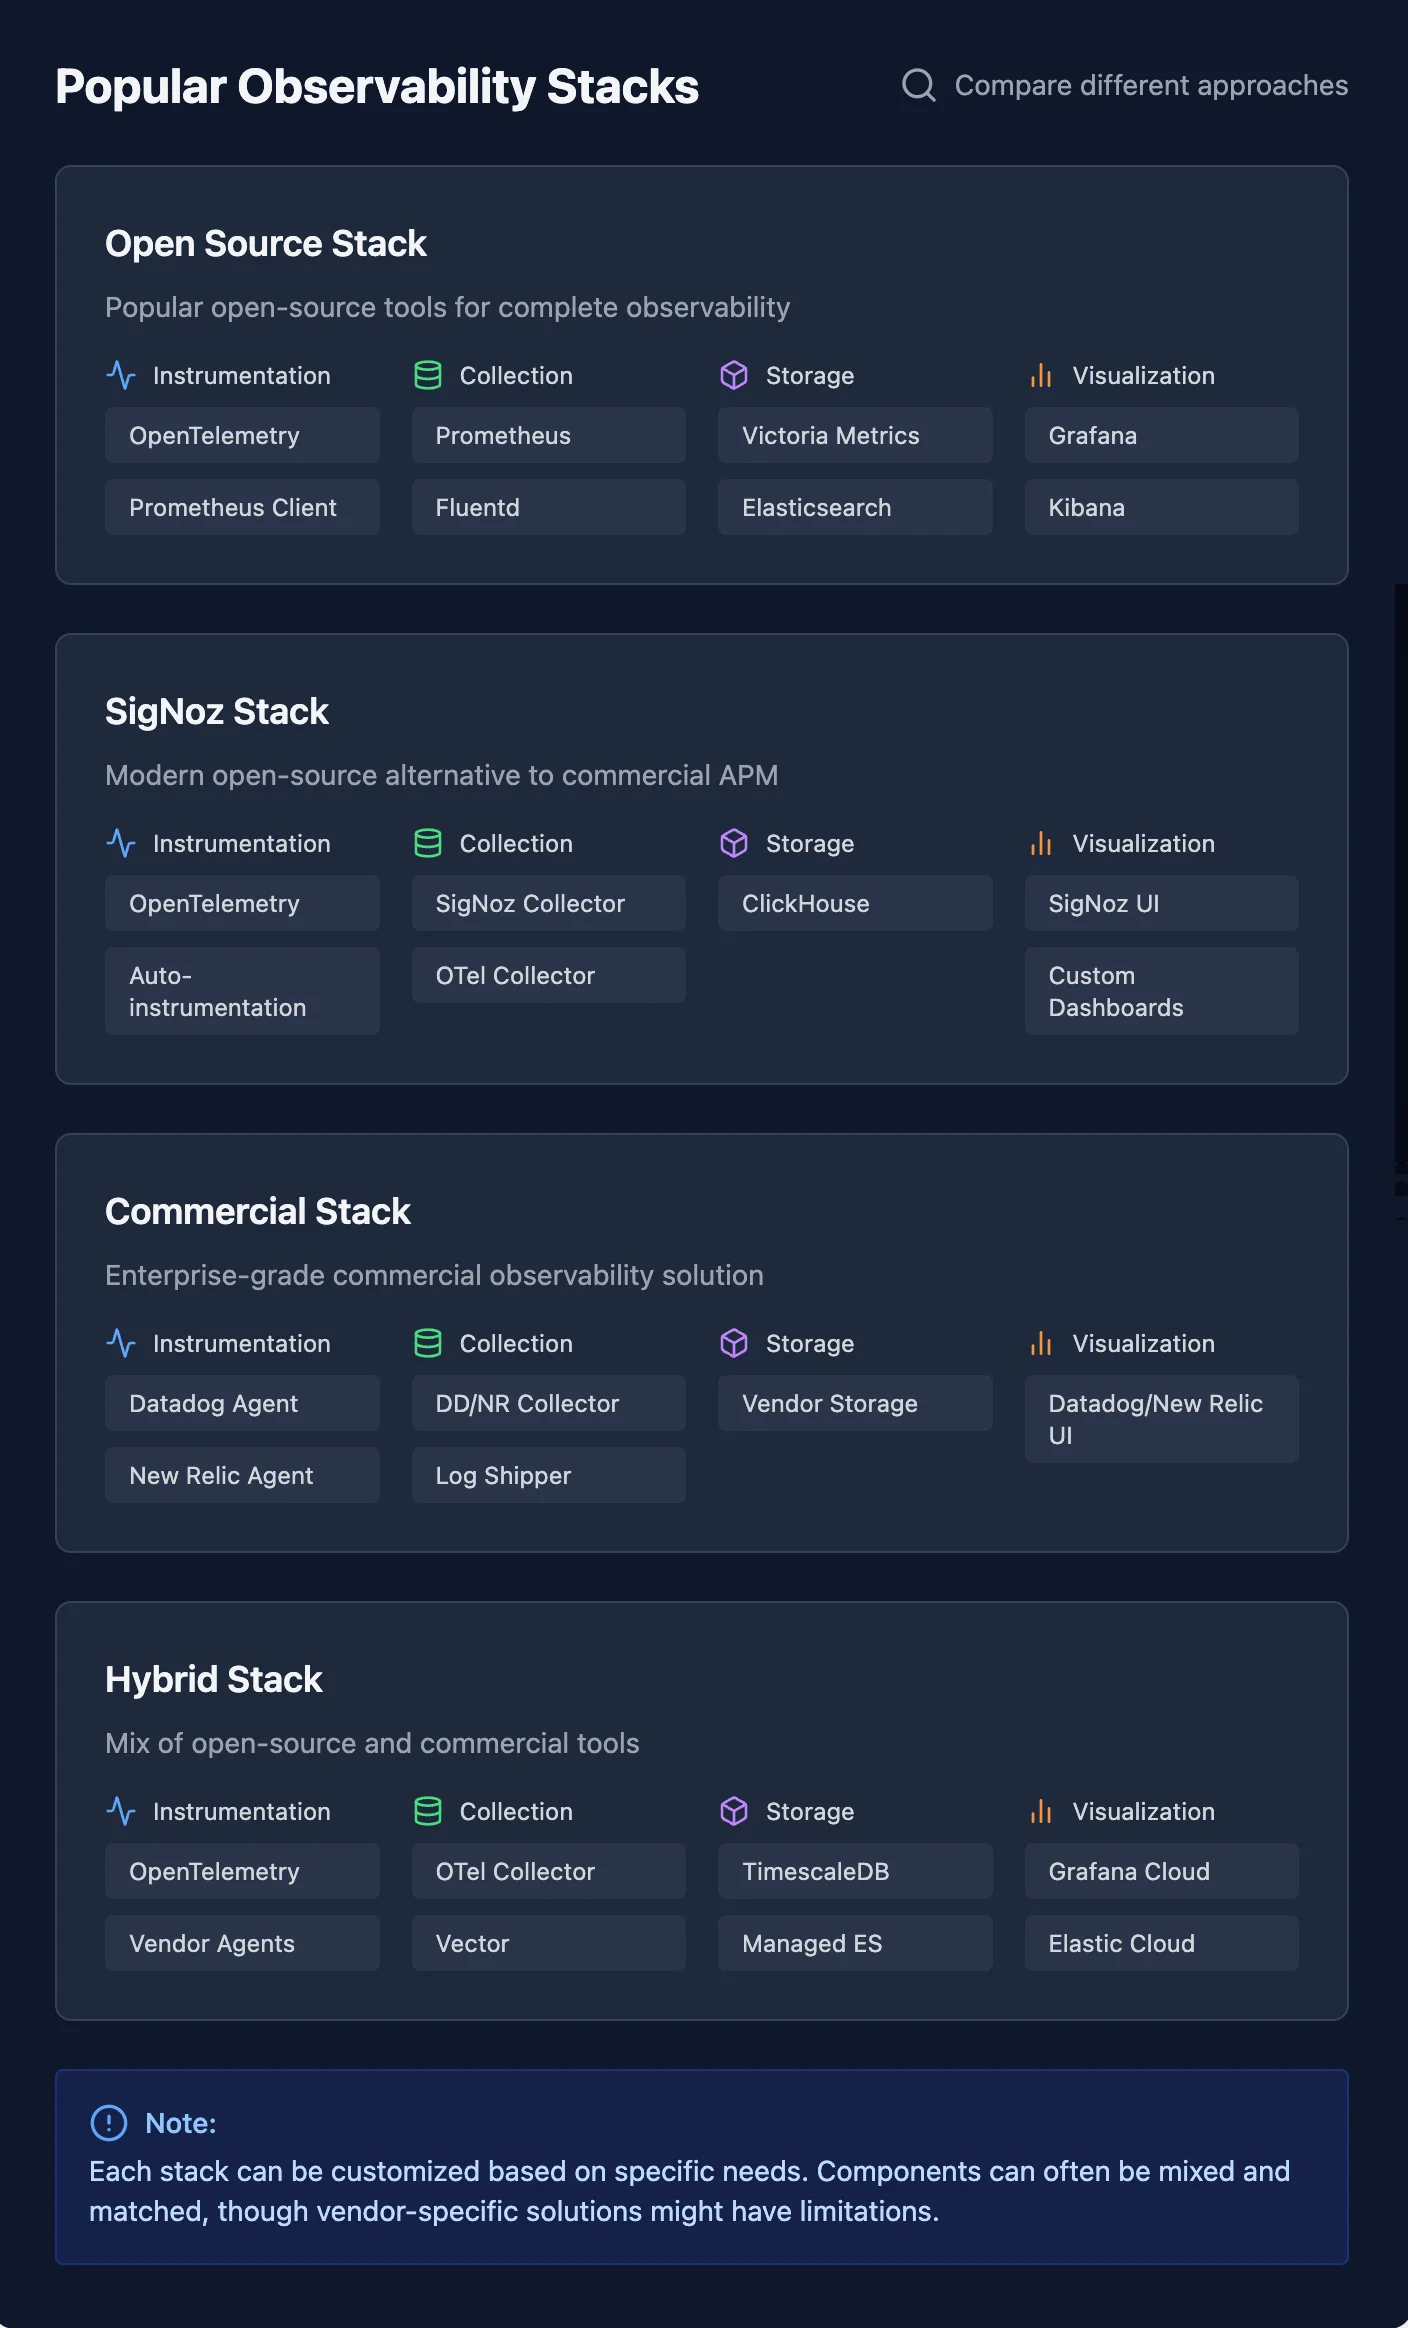The image size is (1408, 2328).
Task: Click the Elasticsearch storage chip
Action: tap(855, 507)
